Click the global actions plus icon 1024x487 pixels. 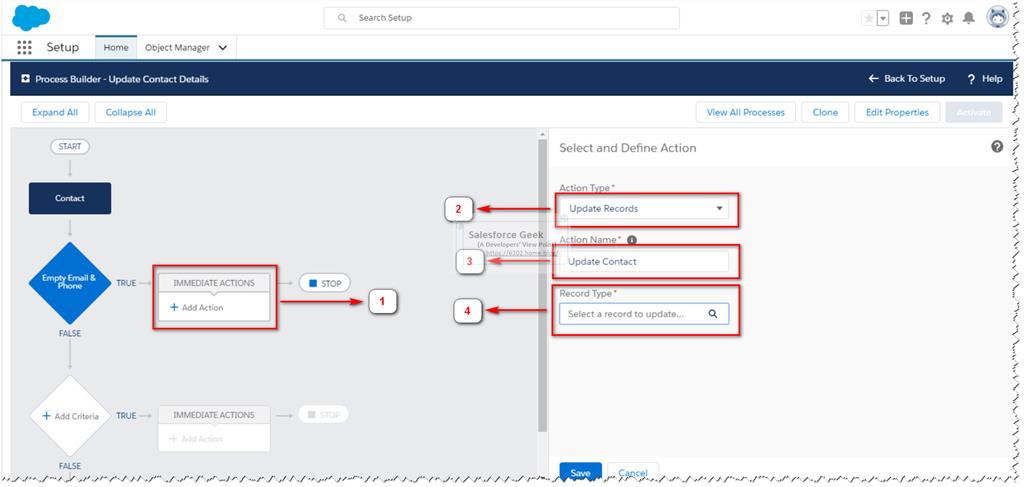[x=906, y=18]
